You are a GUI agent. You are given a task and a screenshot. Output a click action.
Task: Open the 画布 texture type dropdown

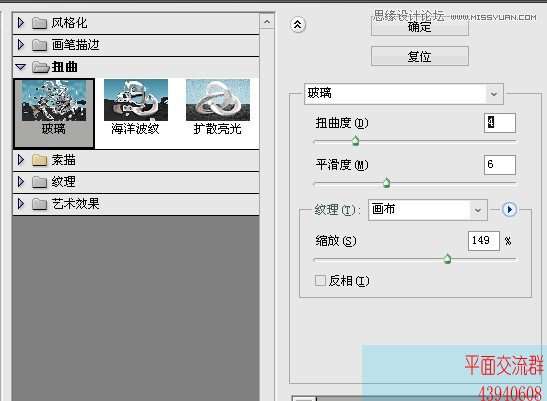click(428, 210)
